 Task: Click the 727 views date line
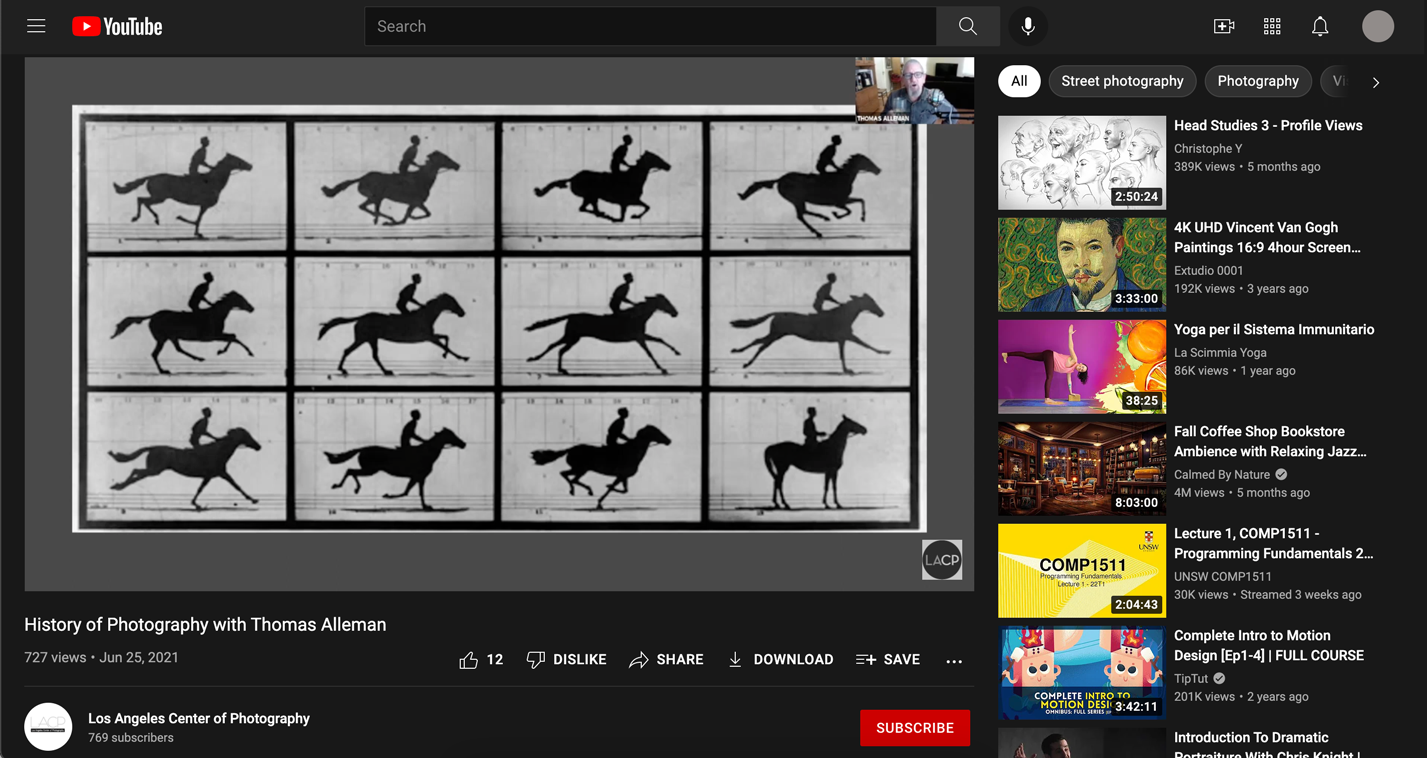(x=101, y=658)
